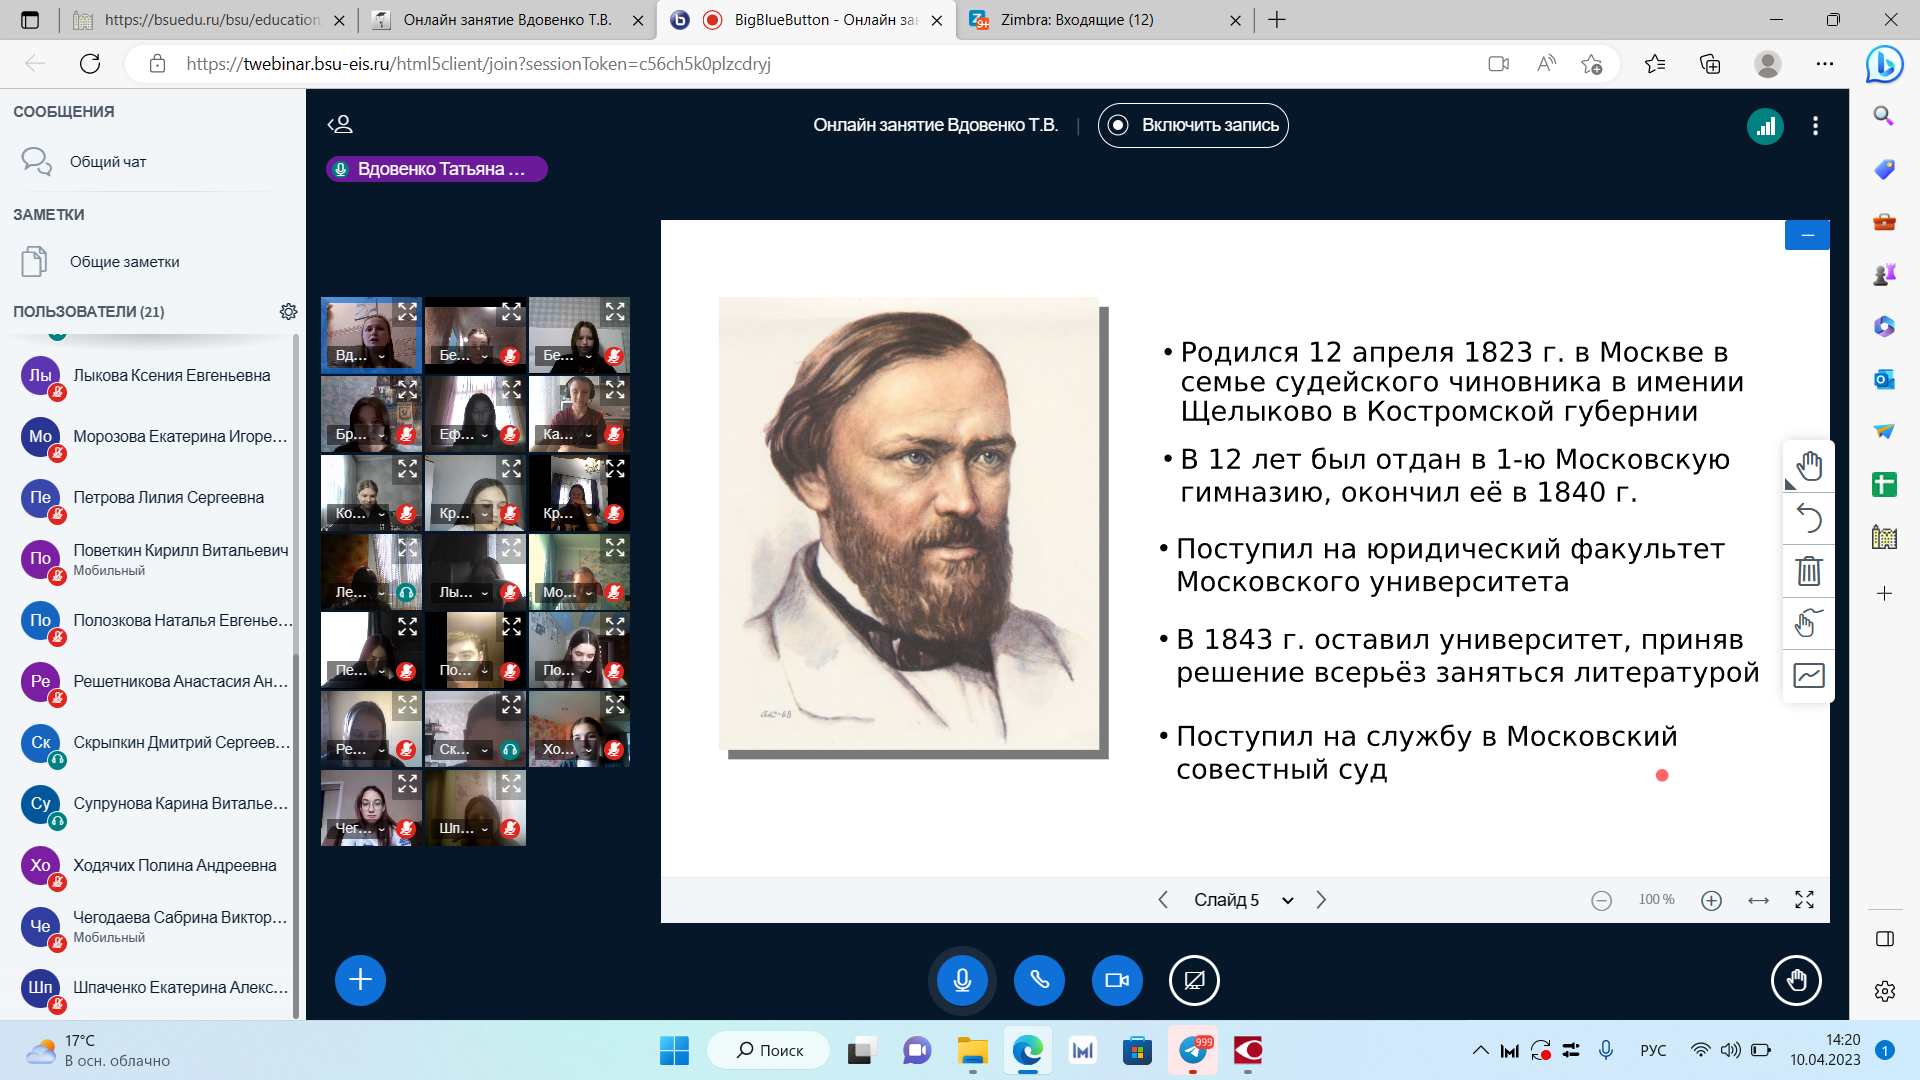Open Edge Collections icon
The image size is (1920, 1080).
pos(1710,64)
